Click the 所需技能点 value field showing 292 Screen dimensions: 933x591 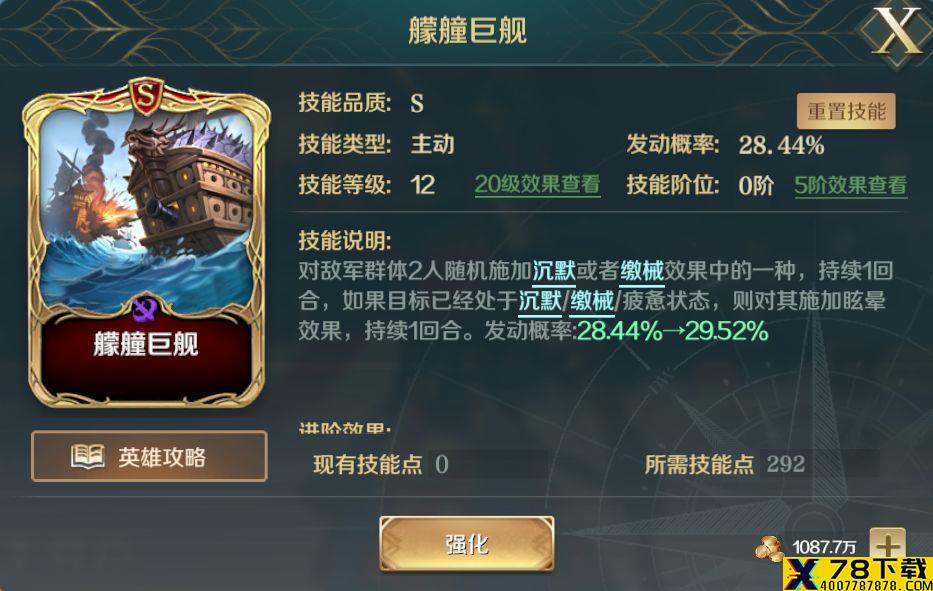point(820,464)
